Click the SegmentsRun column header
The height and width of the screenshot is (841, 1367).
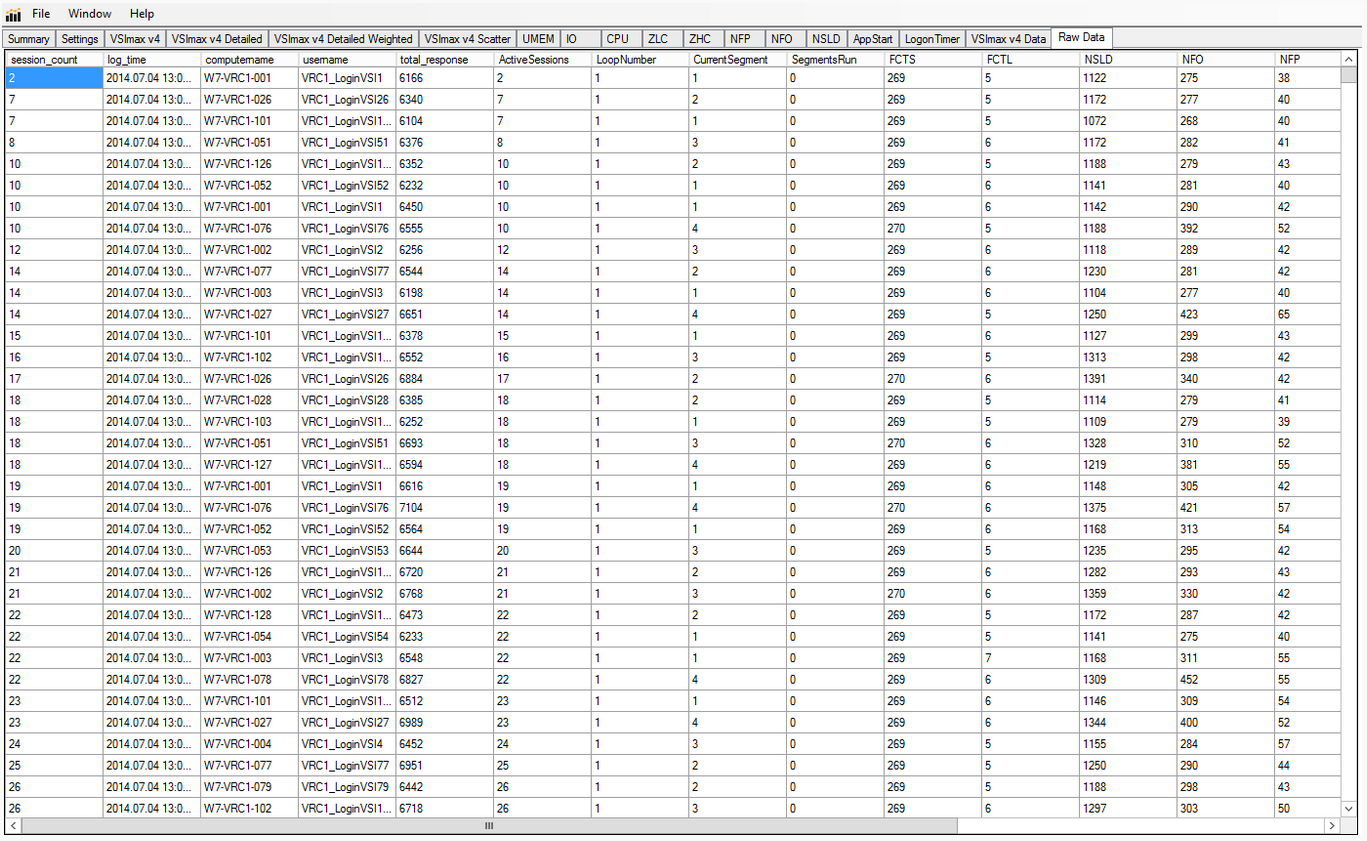835,60
